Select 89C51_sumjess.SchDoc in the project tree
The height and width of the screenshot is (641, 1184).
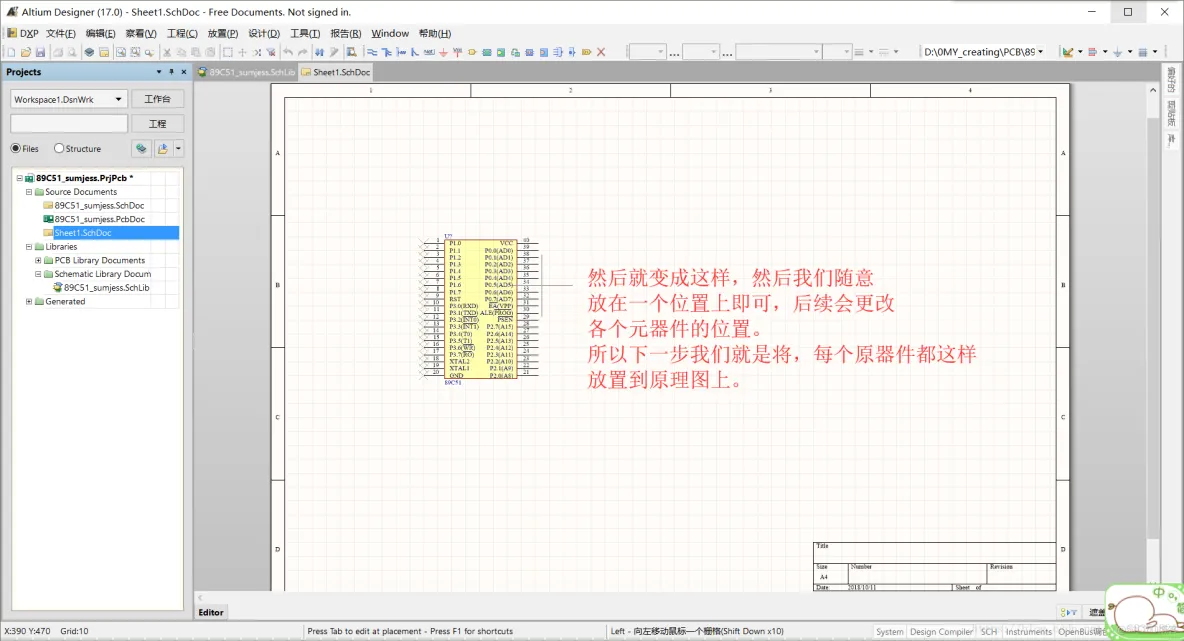coord(99,205)
